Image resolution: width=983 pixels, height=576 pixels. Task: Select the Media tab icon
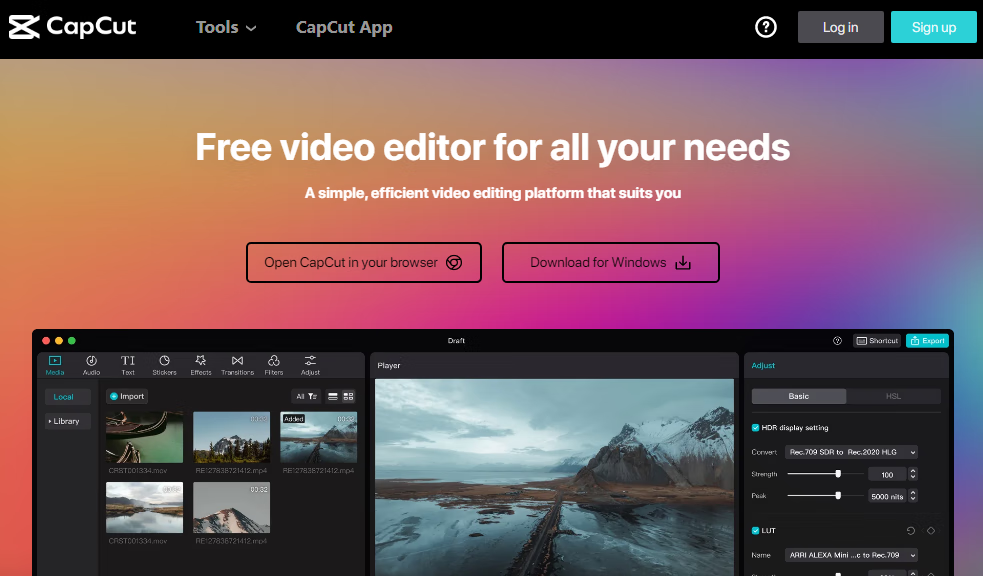pyautogui.click(x=55, y=365)
